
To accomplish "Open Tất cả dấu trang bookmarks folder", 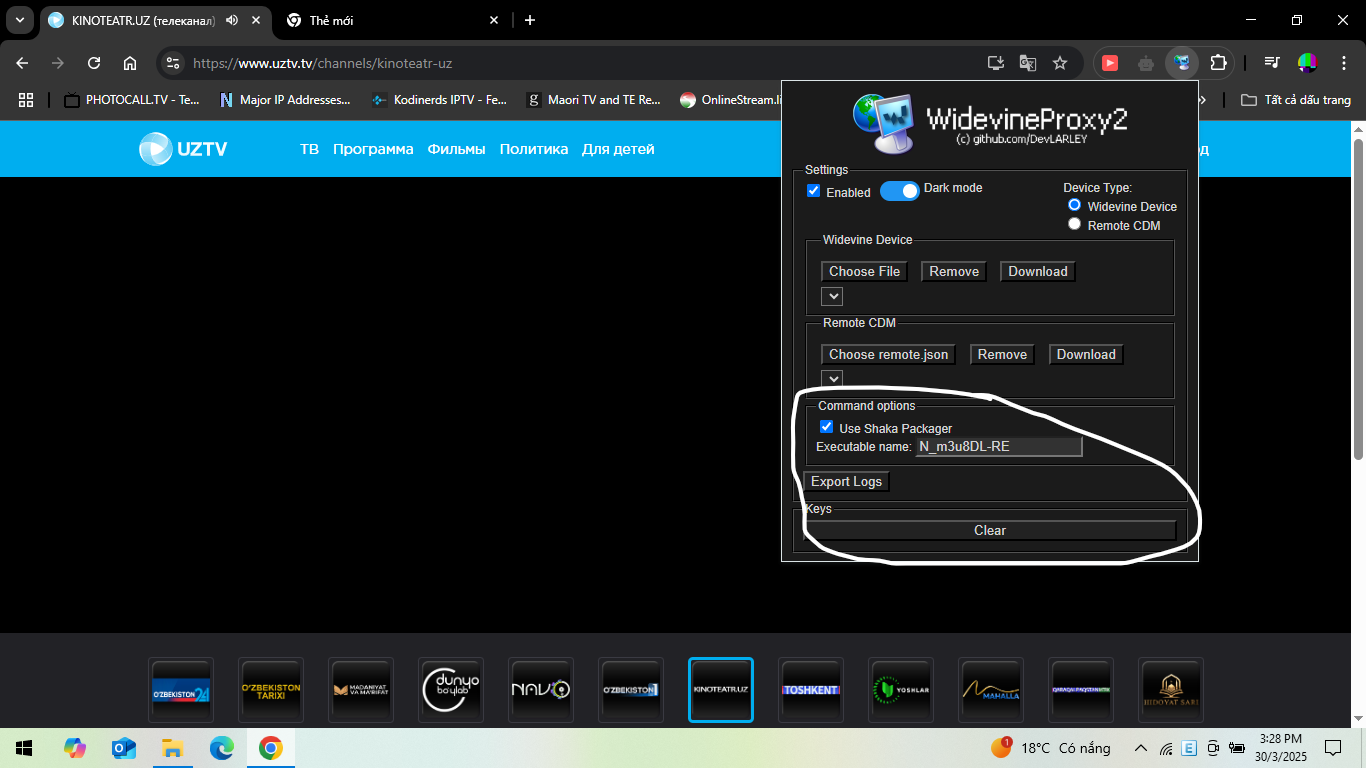I will pyautogui.click(x=1296, y=100).
